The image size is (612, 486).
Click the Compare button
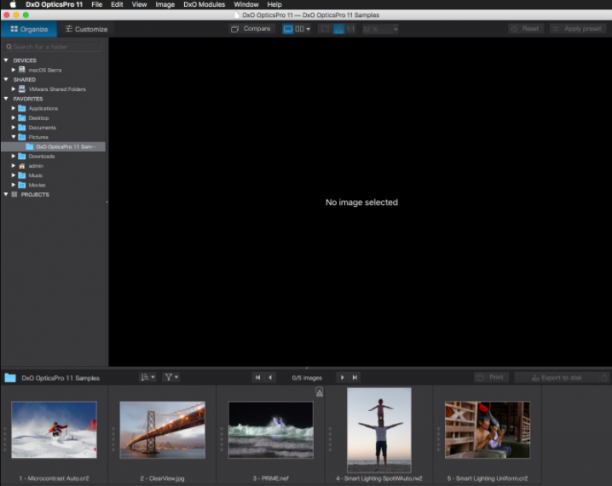251,29
